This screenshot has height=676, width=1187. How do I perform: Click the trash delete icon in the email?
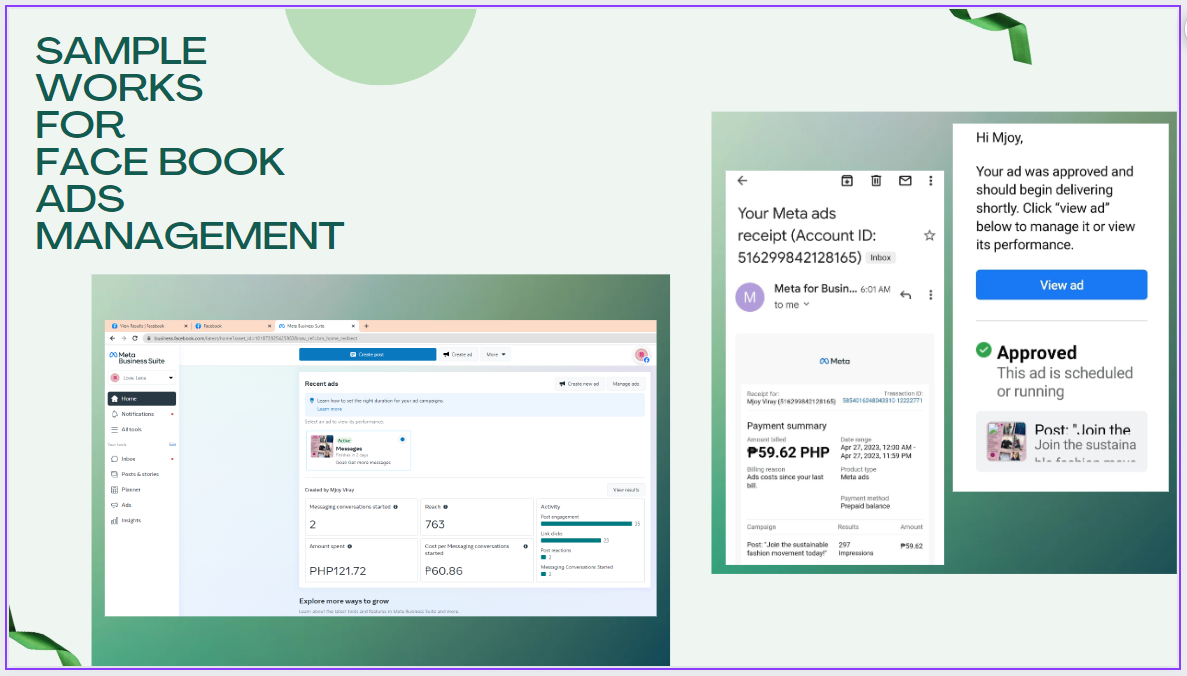(x=876, y=180)
